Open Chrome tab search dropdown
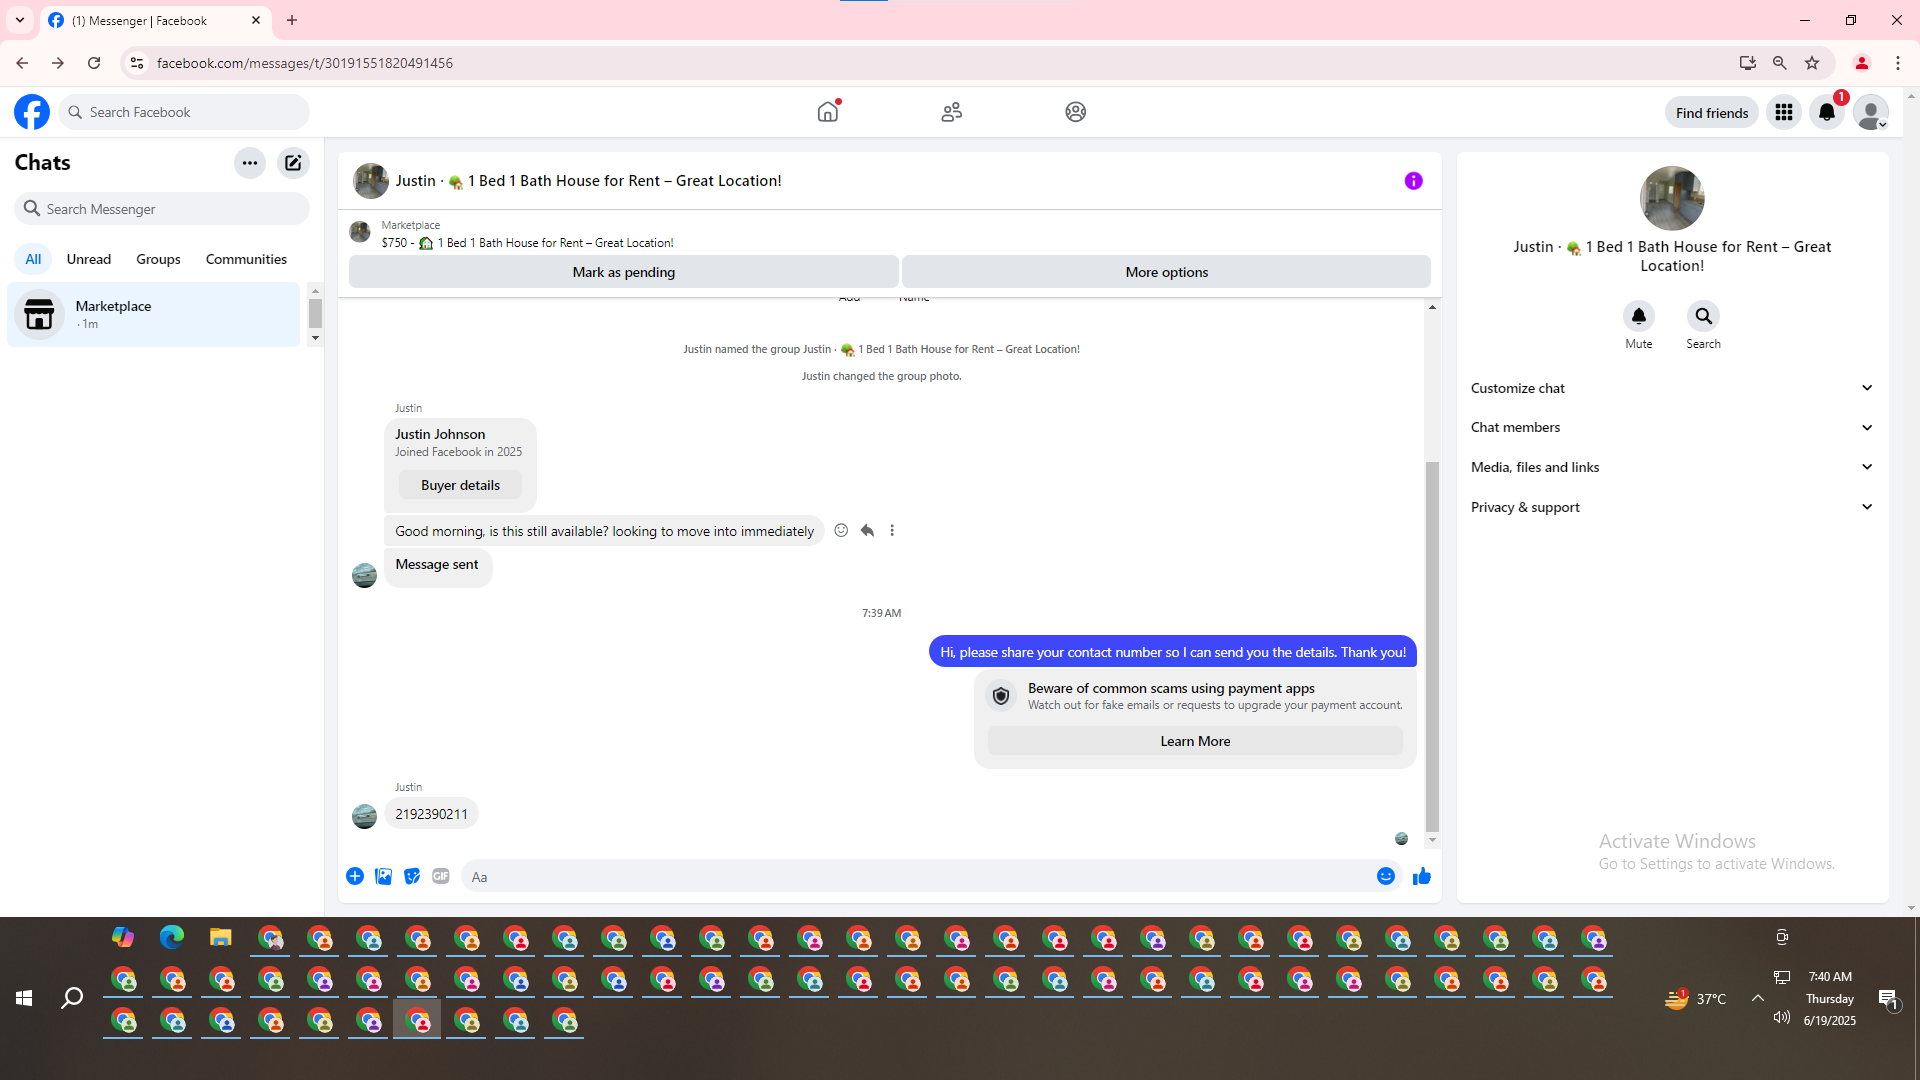Screen dimensions: 1920x1080 point(20,20)
